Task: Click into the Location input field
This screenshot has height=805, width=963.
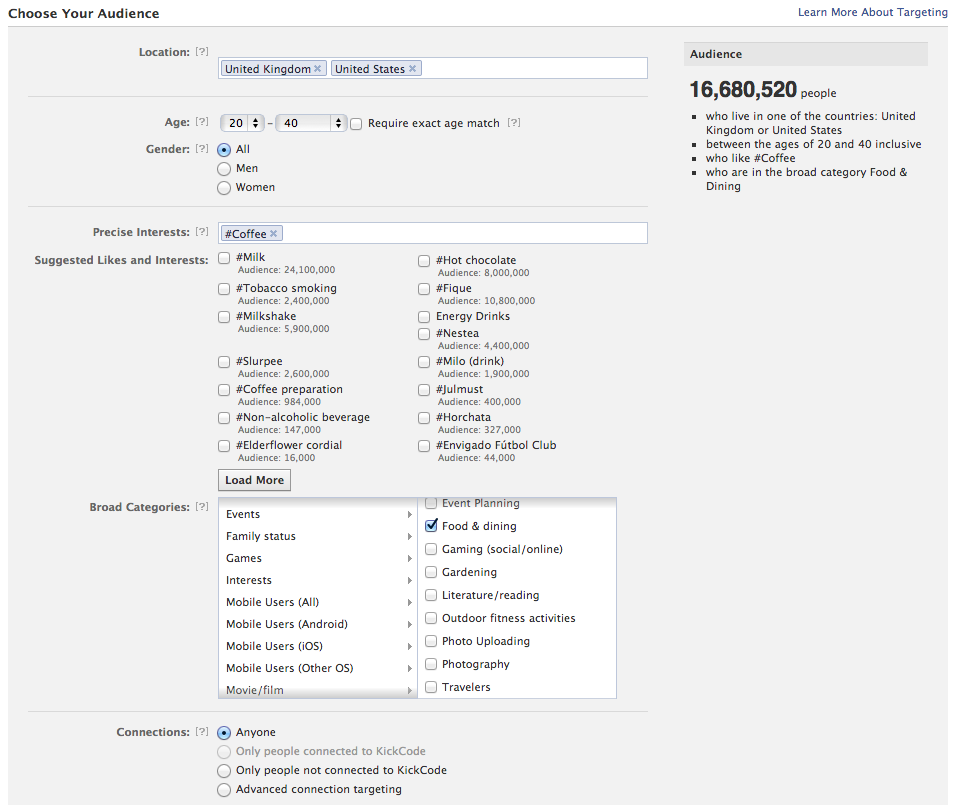Action: [x=432, y=68]
